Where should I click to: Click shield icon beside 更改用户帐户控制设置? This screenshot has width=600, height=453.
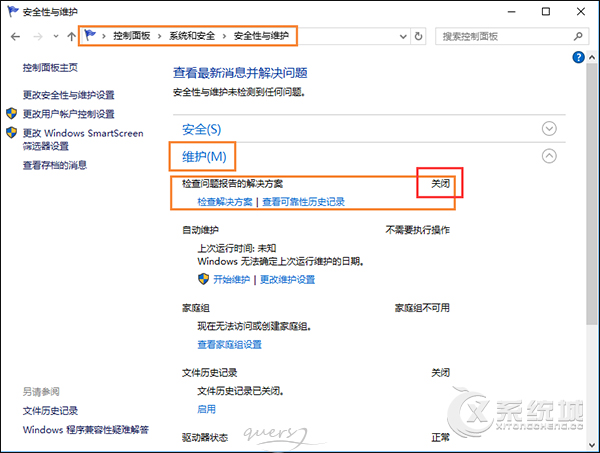point(11,113)
